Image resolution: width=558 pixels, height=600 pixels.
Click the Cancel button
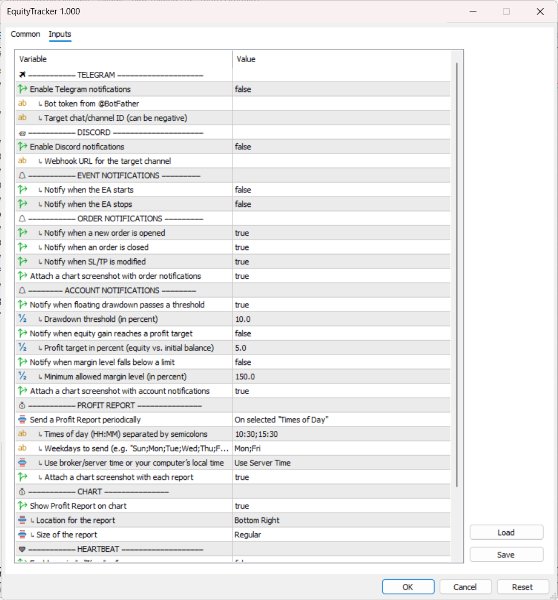pos(465,587)
